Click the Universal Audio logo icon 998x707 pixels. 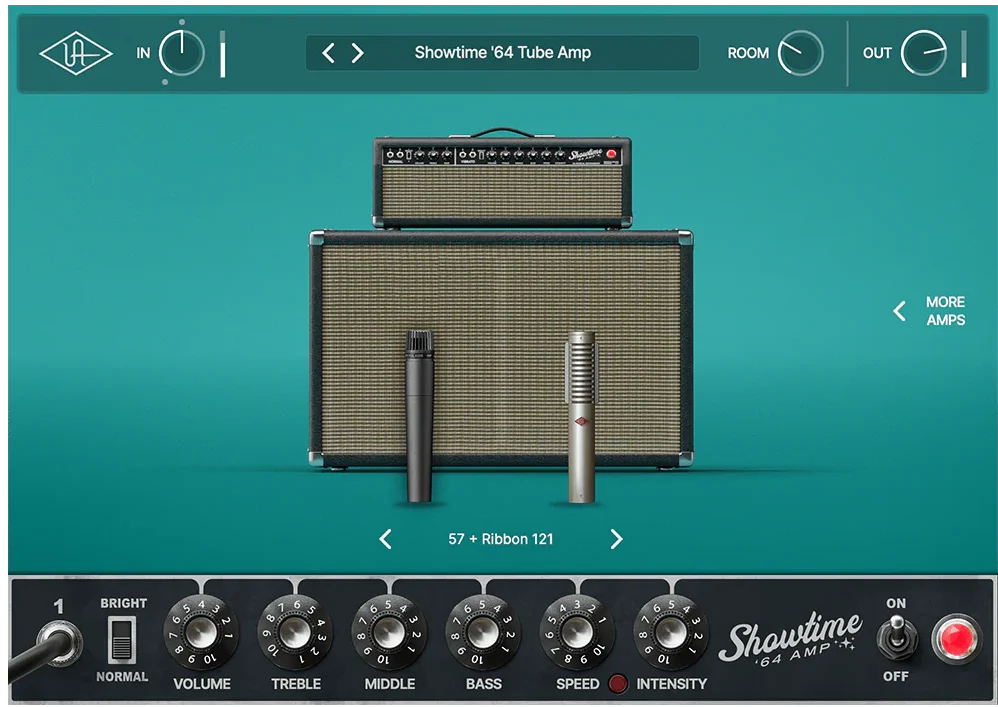[x=76, y=54]
